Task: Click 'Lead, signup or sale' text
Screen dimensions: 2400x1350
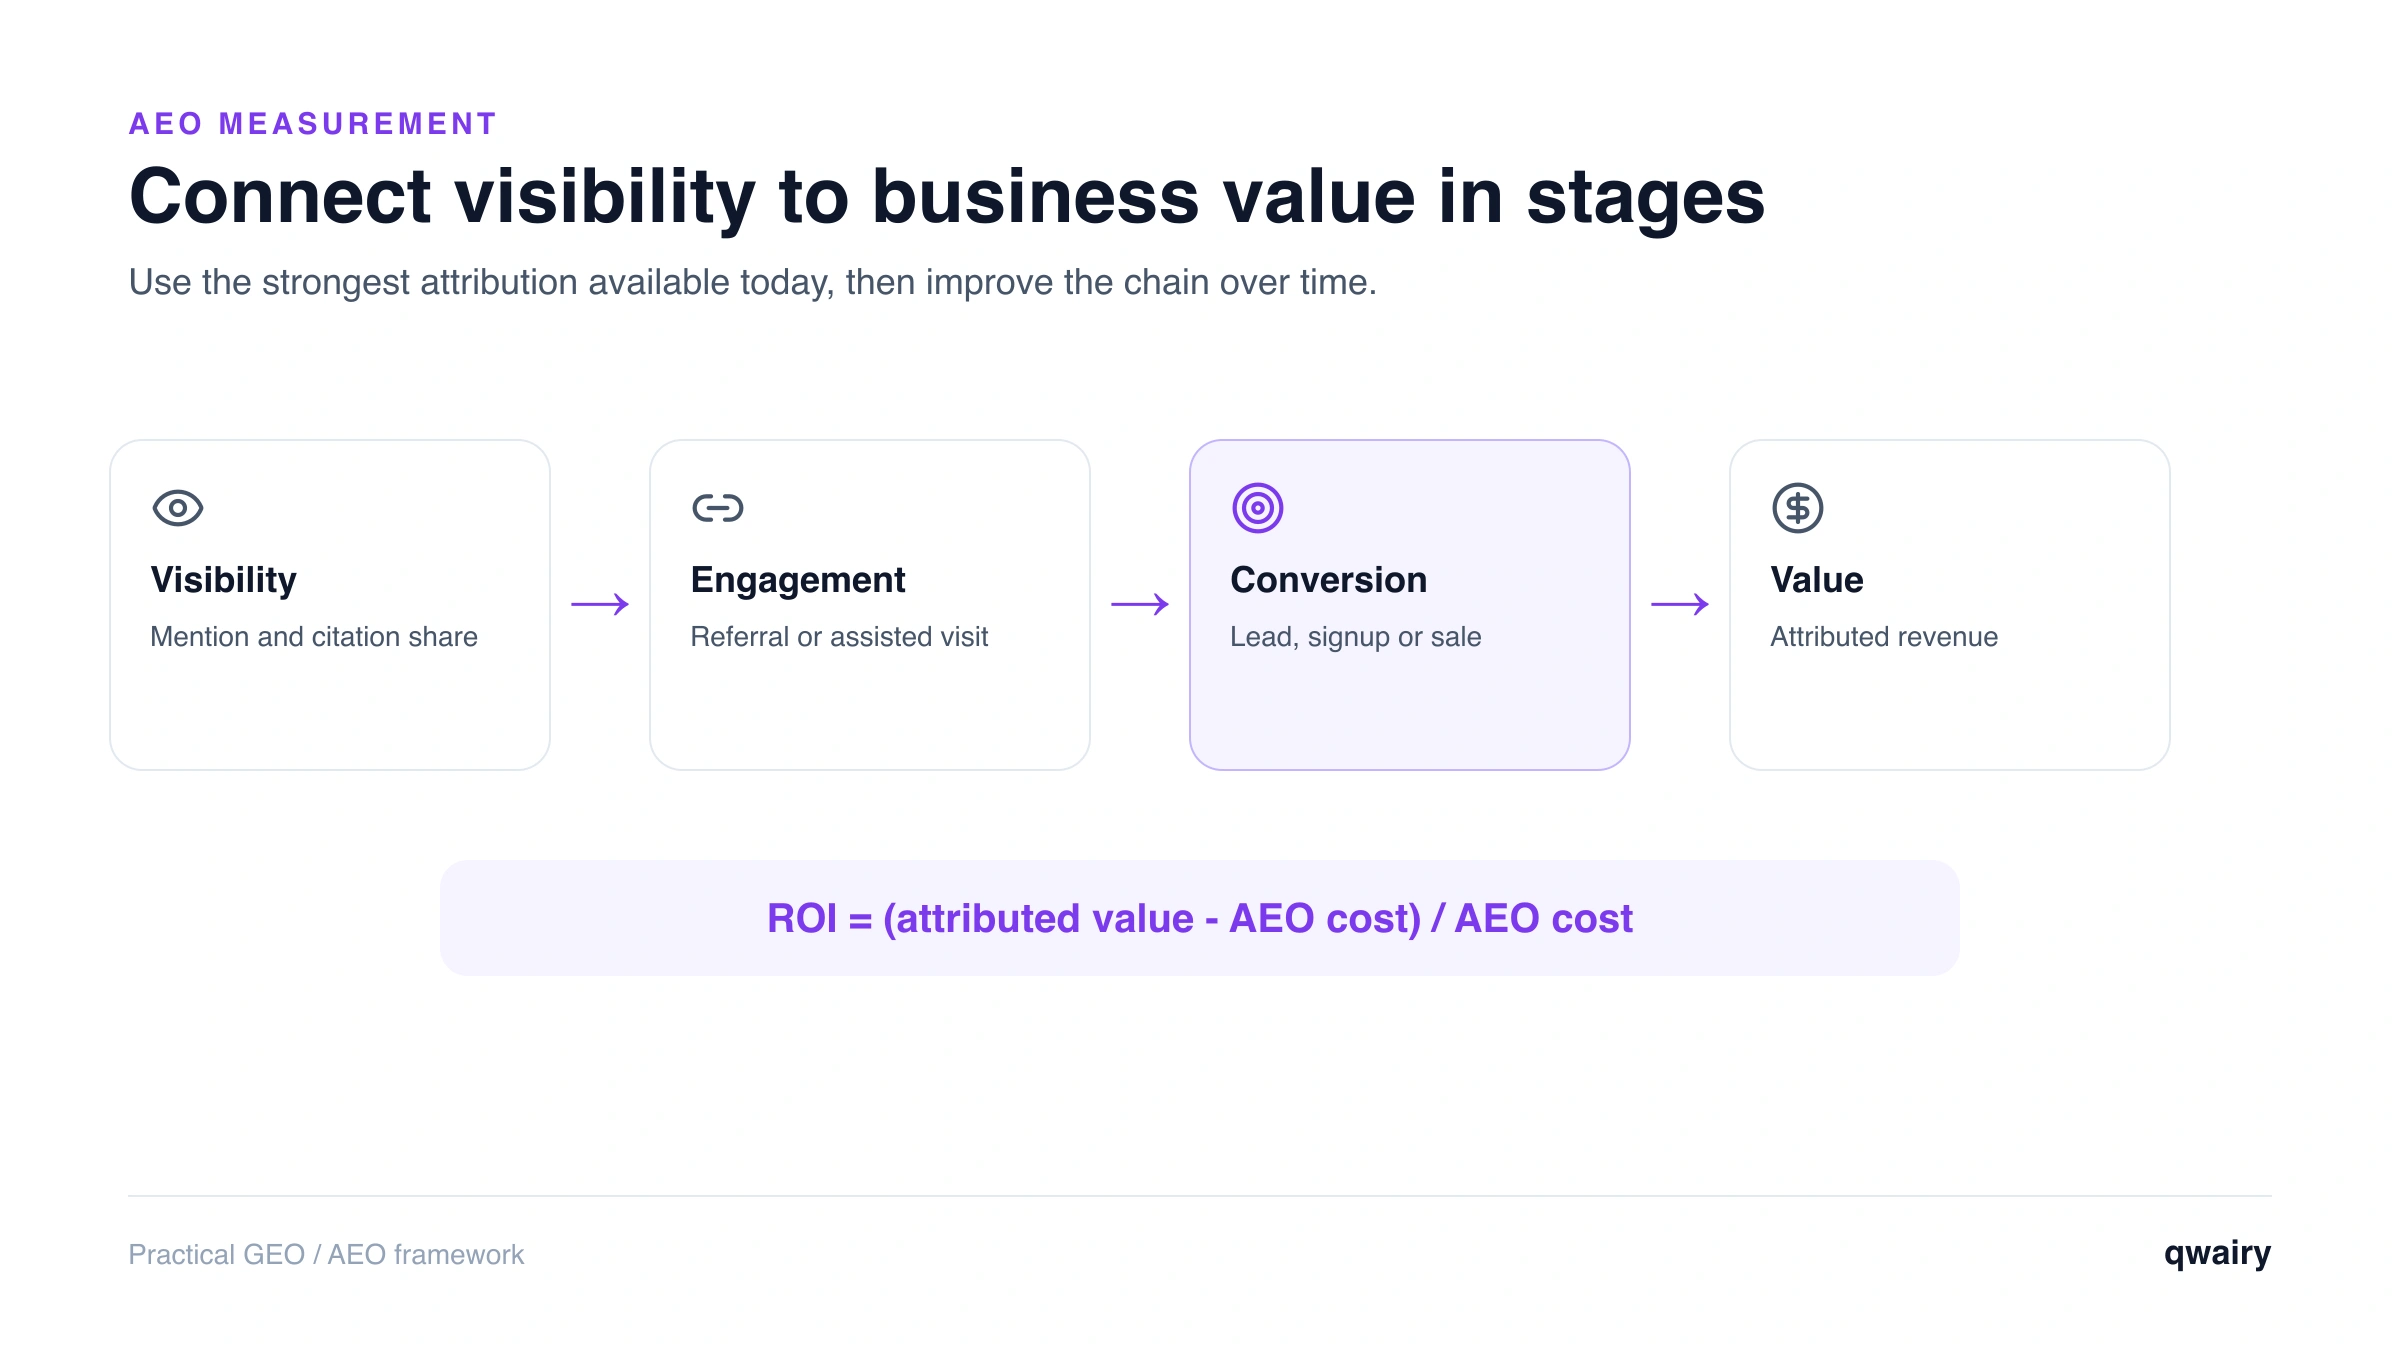Action: pos(1356,637)
